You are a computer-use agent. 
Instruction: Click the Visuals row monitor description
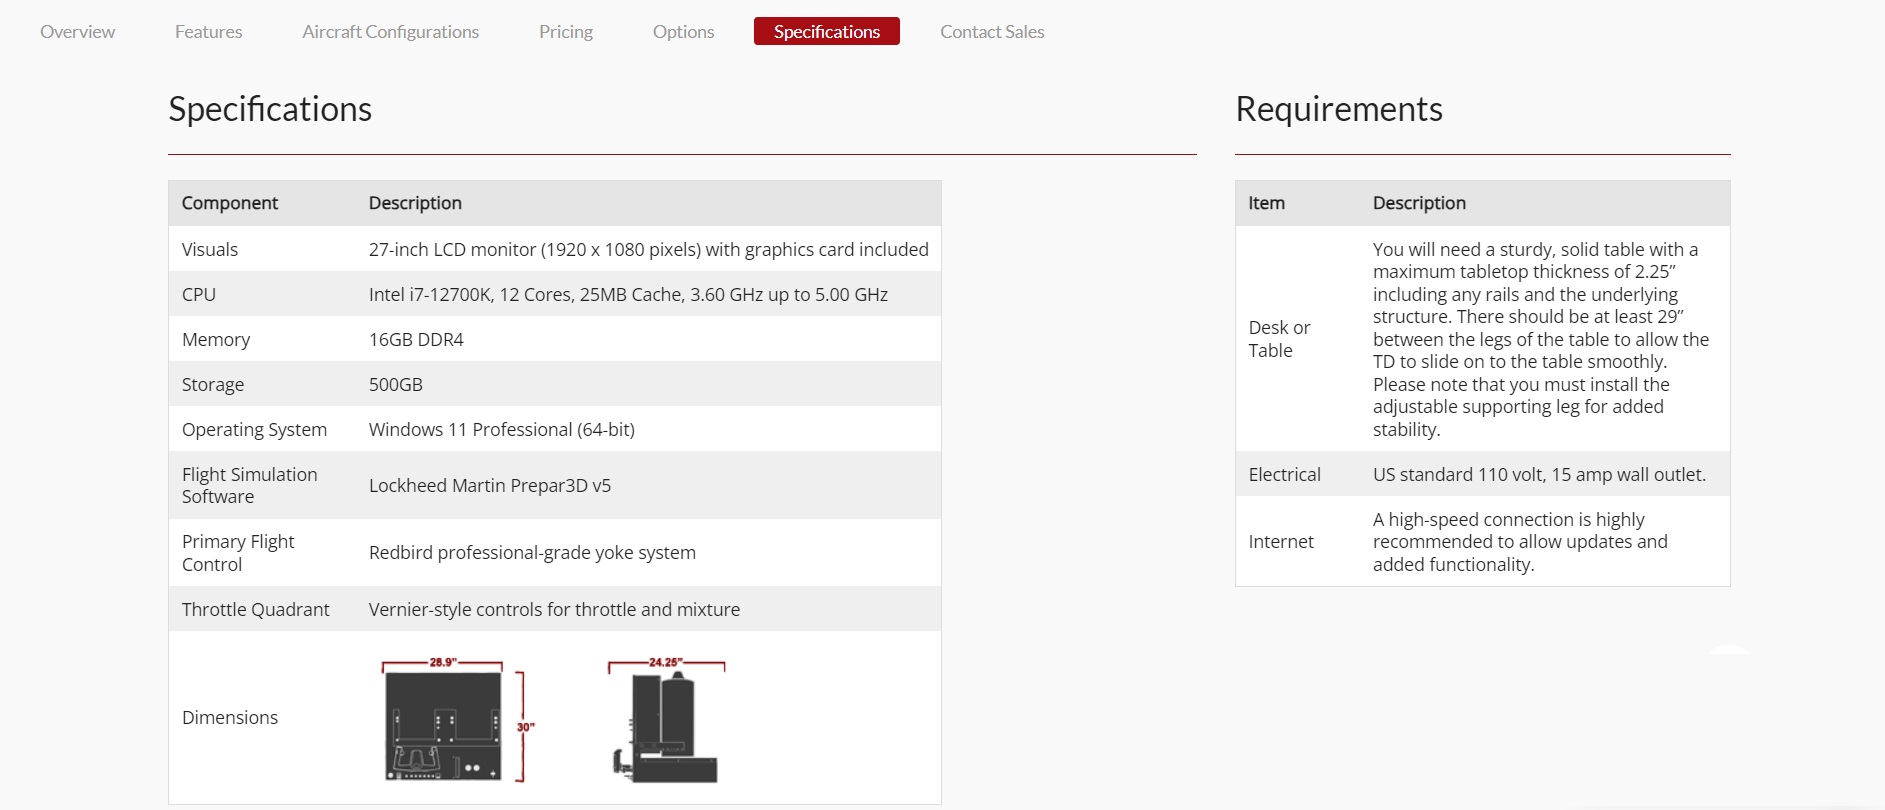click(648, 250)
